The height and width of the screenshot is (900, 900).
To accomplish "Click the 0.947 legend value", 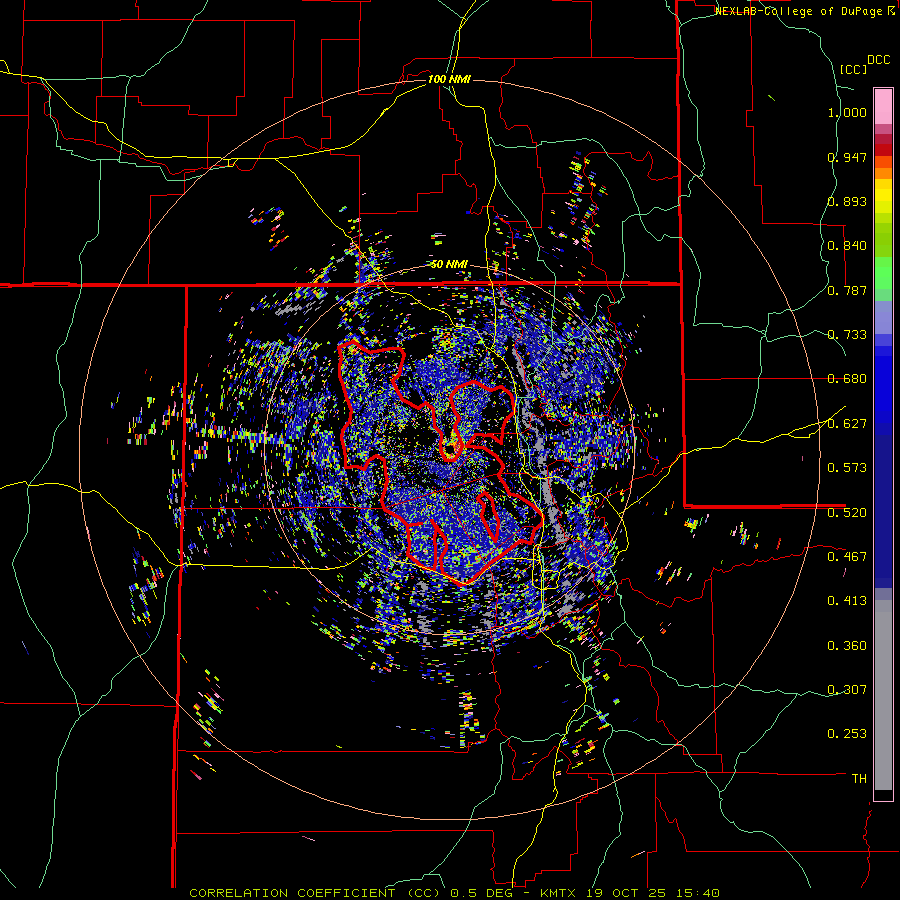I will 847,157.
